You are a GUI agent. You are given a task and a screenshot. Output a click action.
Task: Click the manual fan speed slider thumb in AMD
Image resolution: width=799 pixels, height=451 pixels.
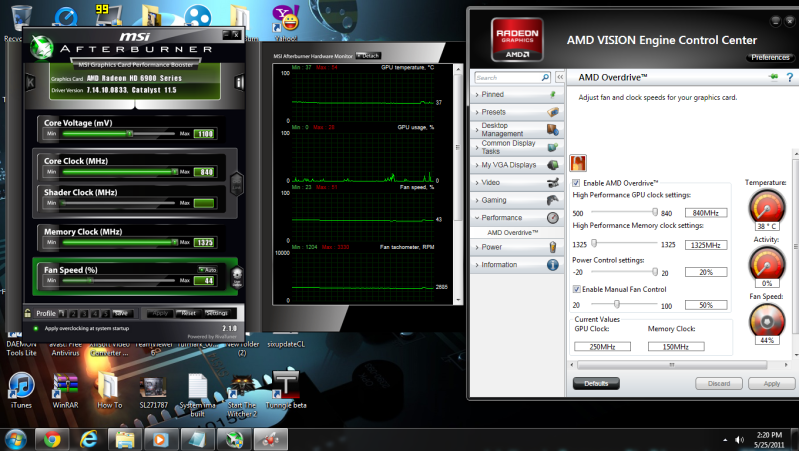pos(617,304)
